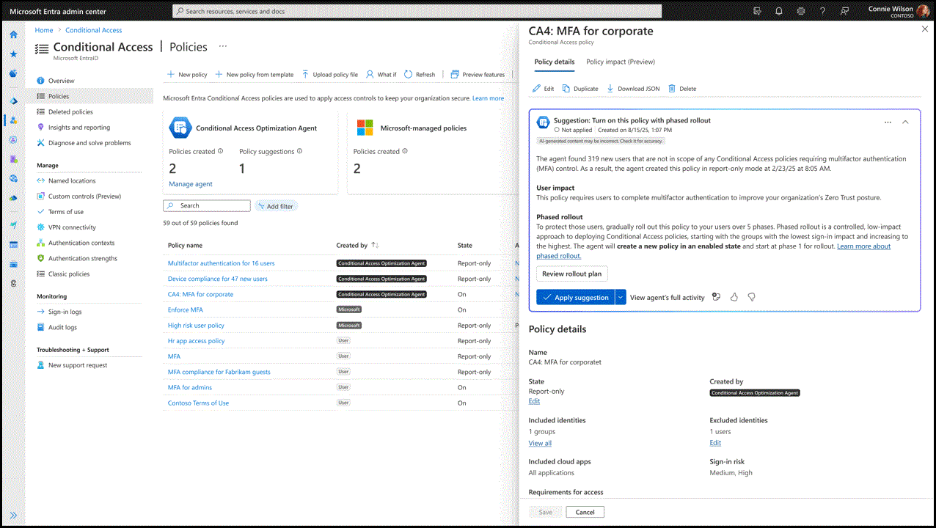Open help question mark icon
Screen dimensions: 936x528
(823, 11)
